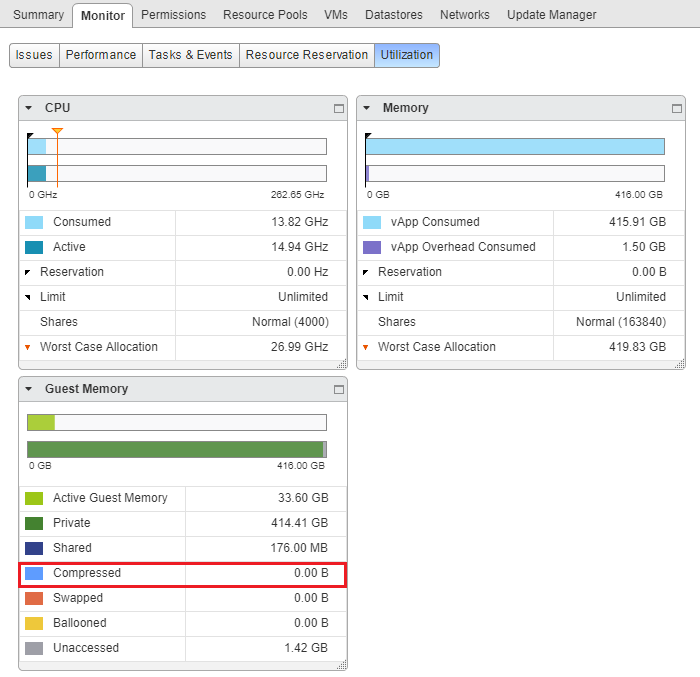Maximize the Guest Memory panel
This screenshot has height=677, width=700.
point(339,389)
